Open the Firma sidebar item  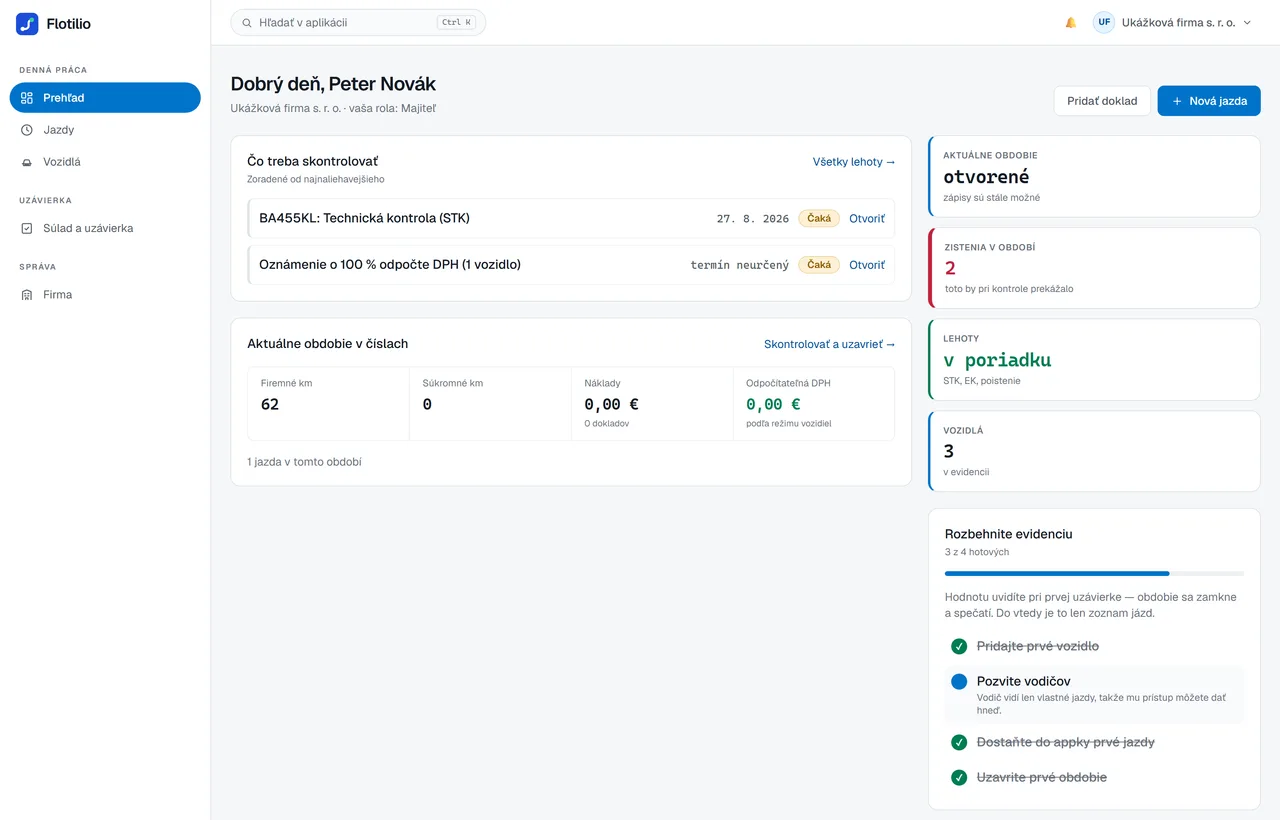coord(105,295)
